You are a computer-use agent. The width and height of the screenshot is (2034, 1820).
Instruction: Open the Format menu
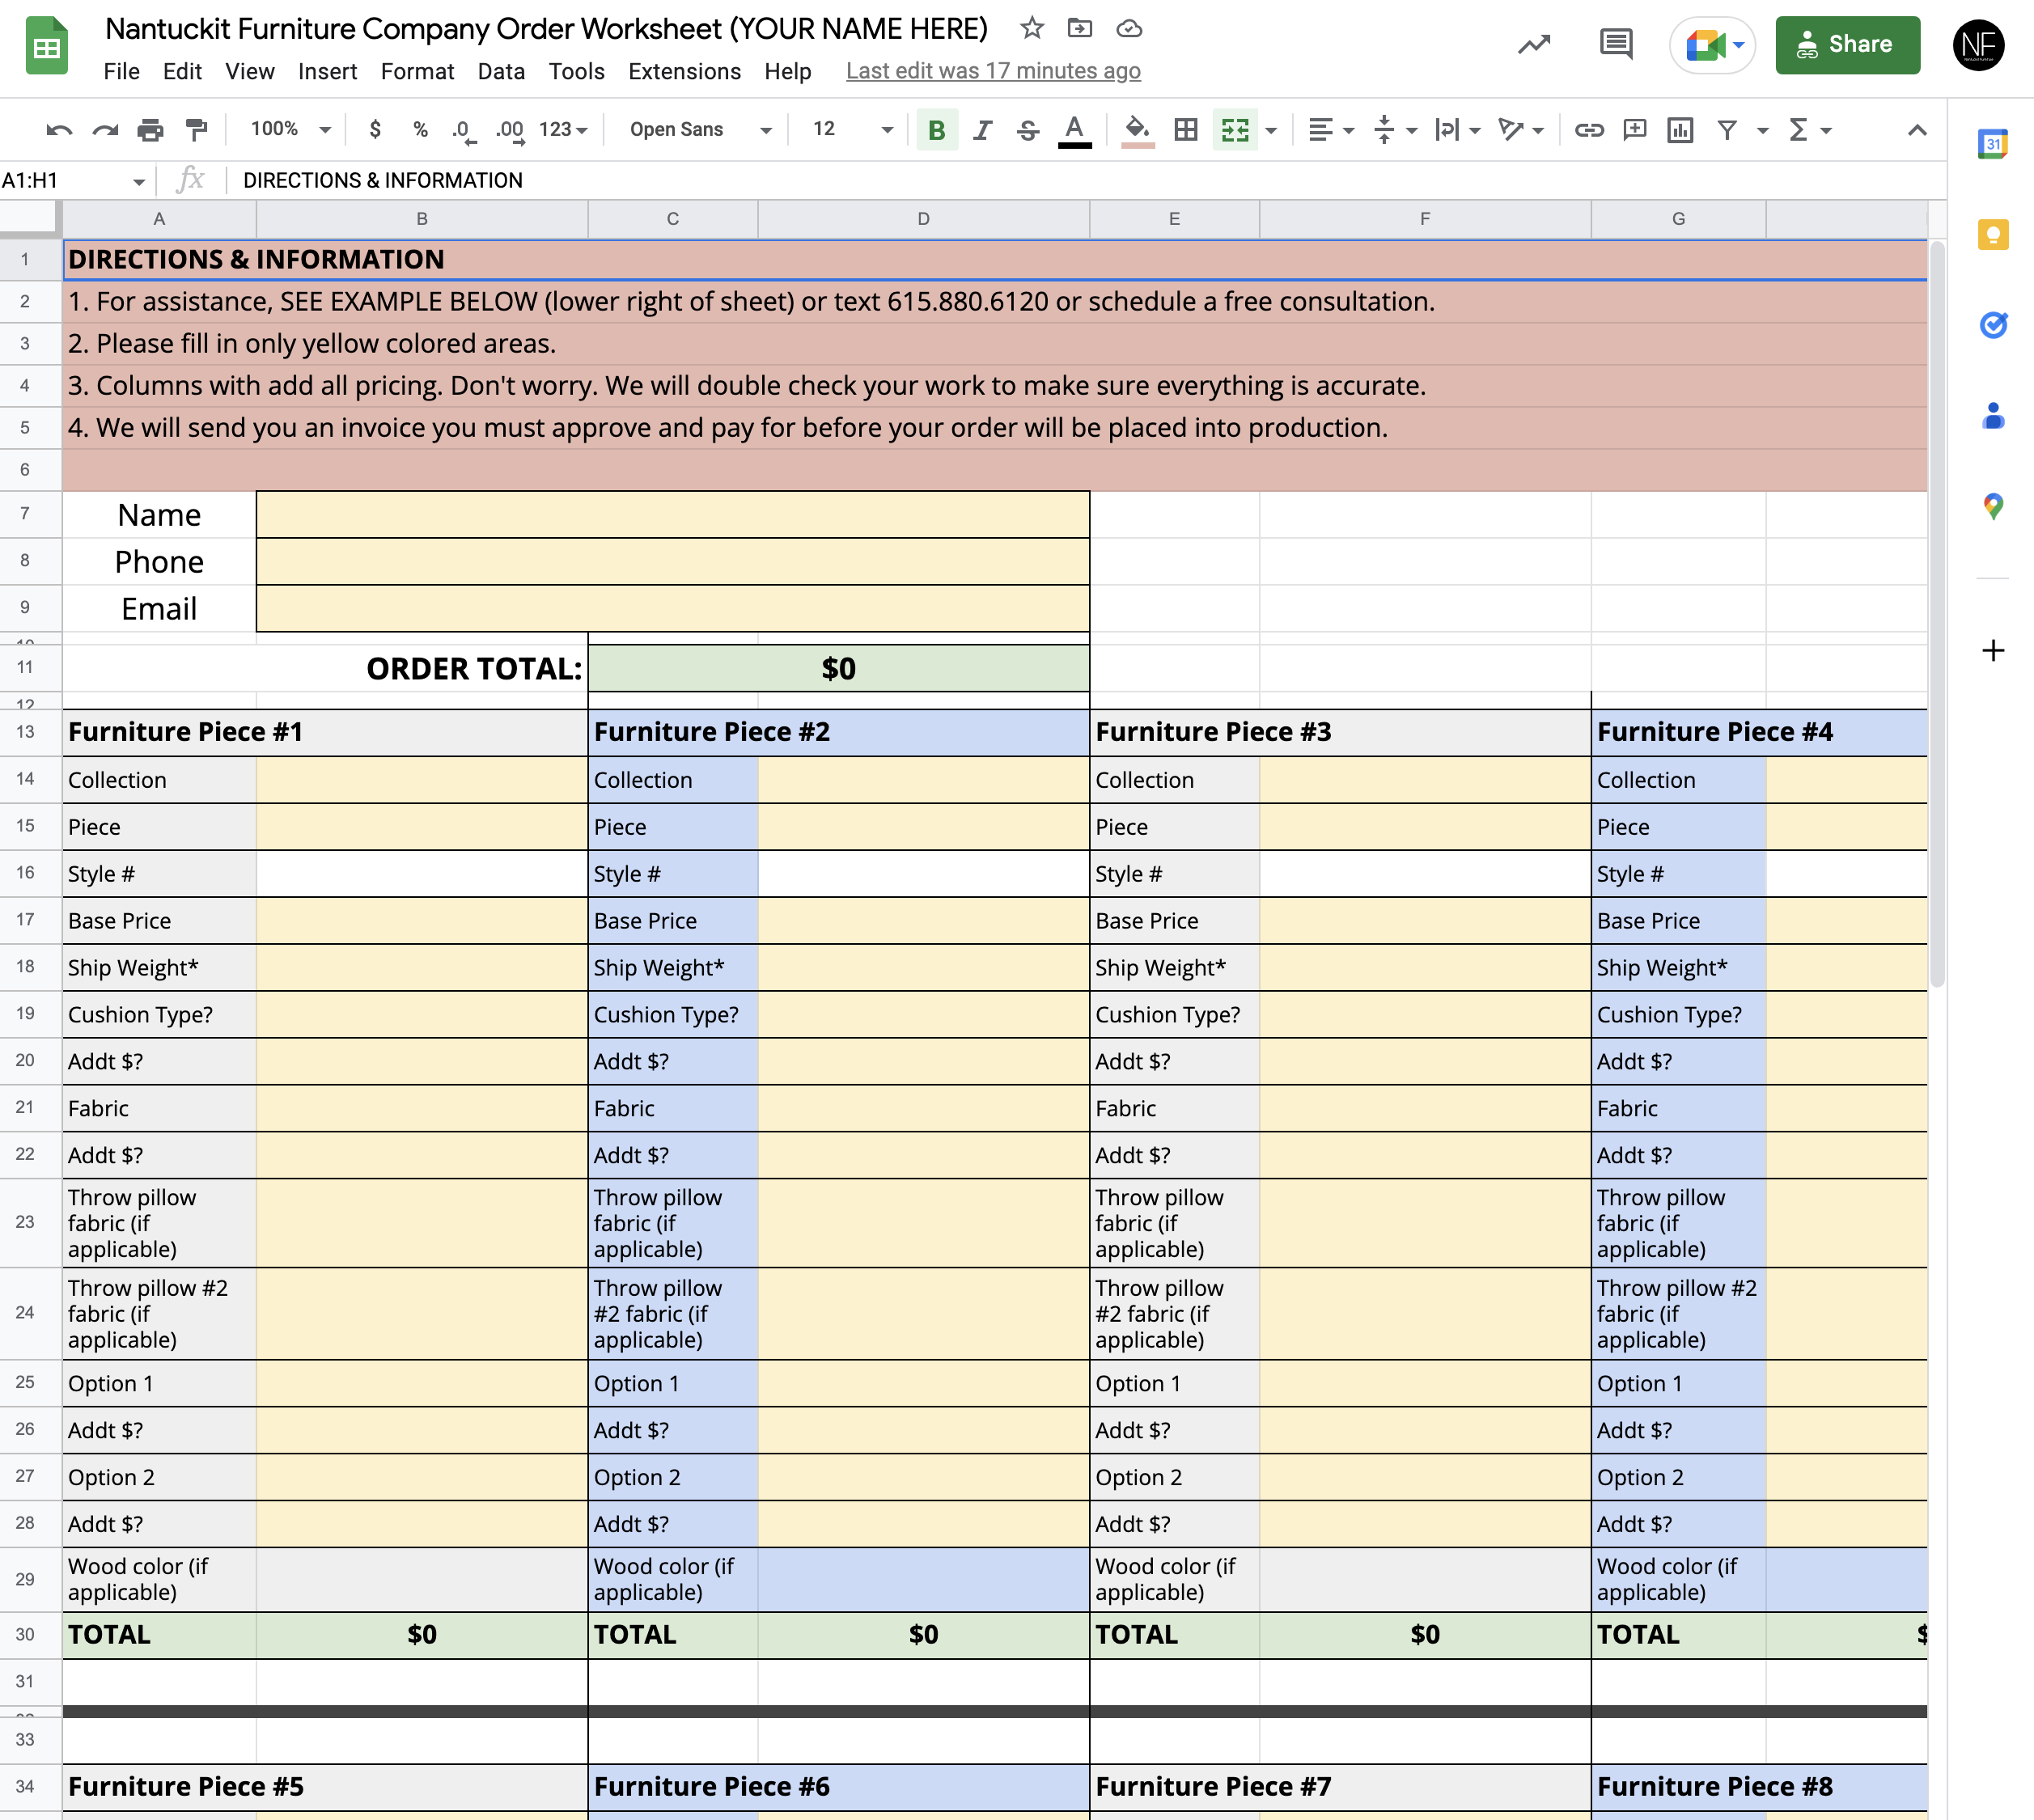[417, 72]
